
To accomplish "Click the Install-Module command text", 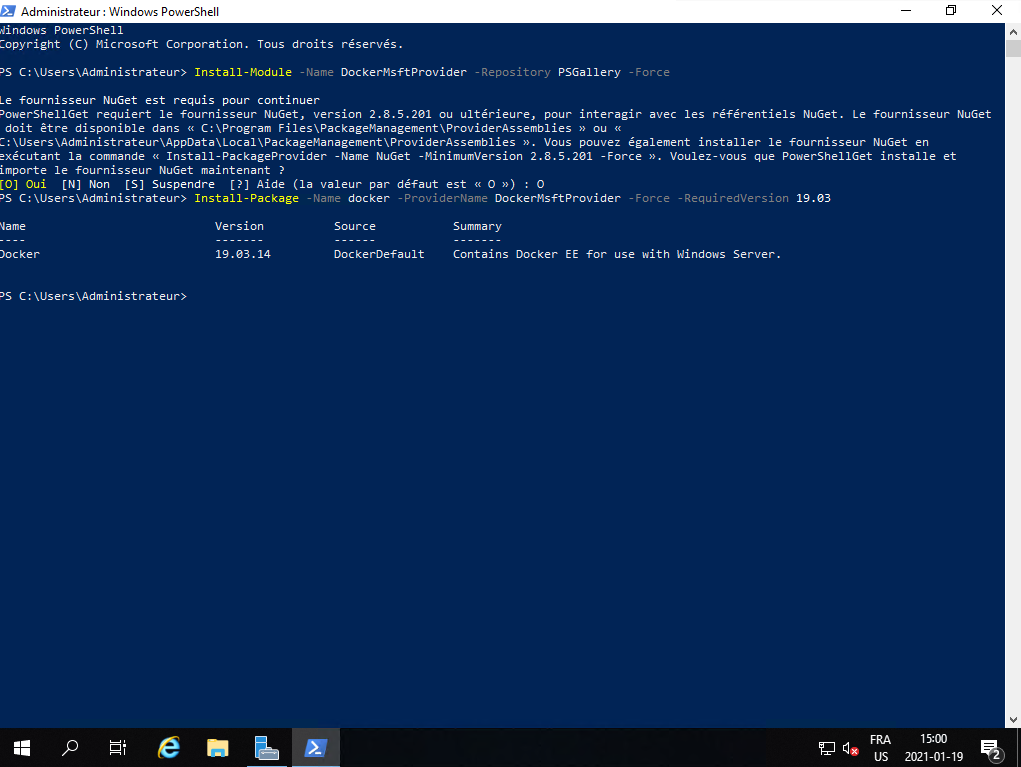I will coord(243,72).
